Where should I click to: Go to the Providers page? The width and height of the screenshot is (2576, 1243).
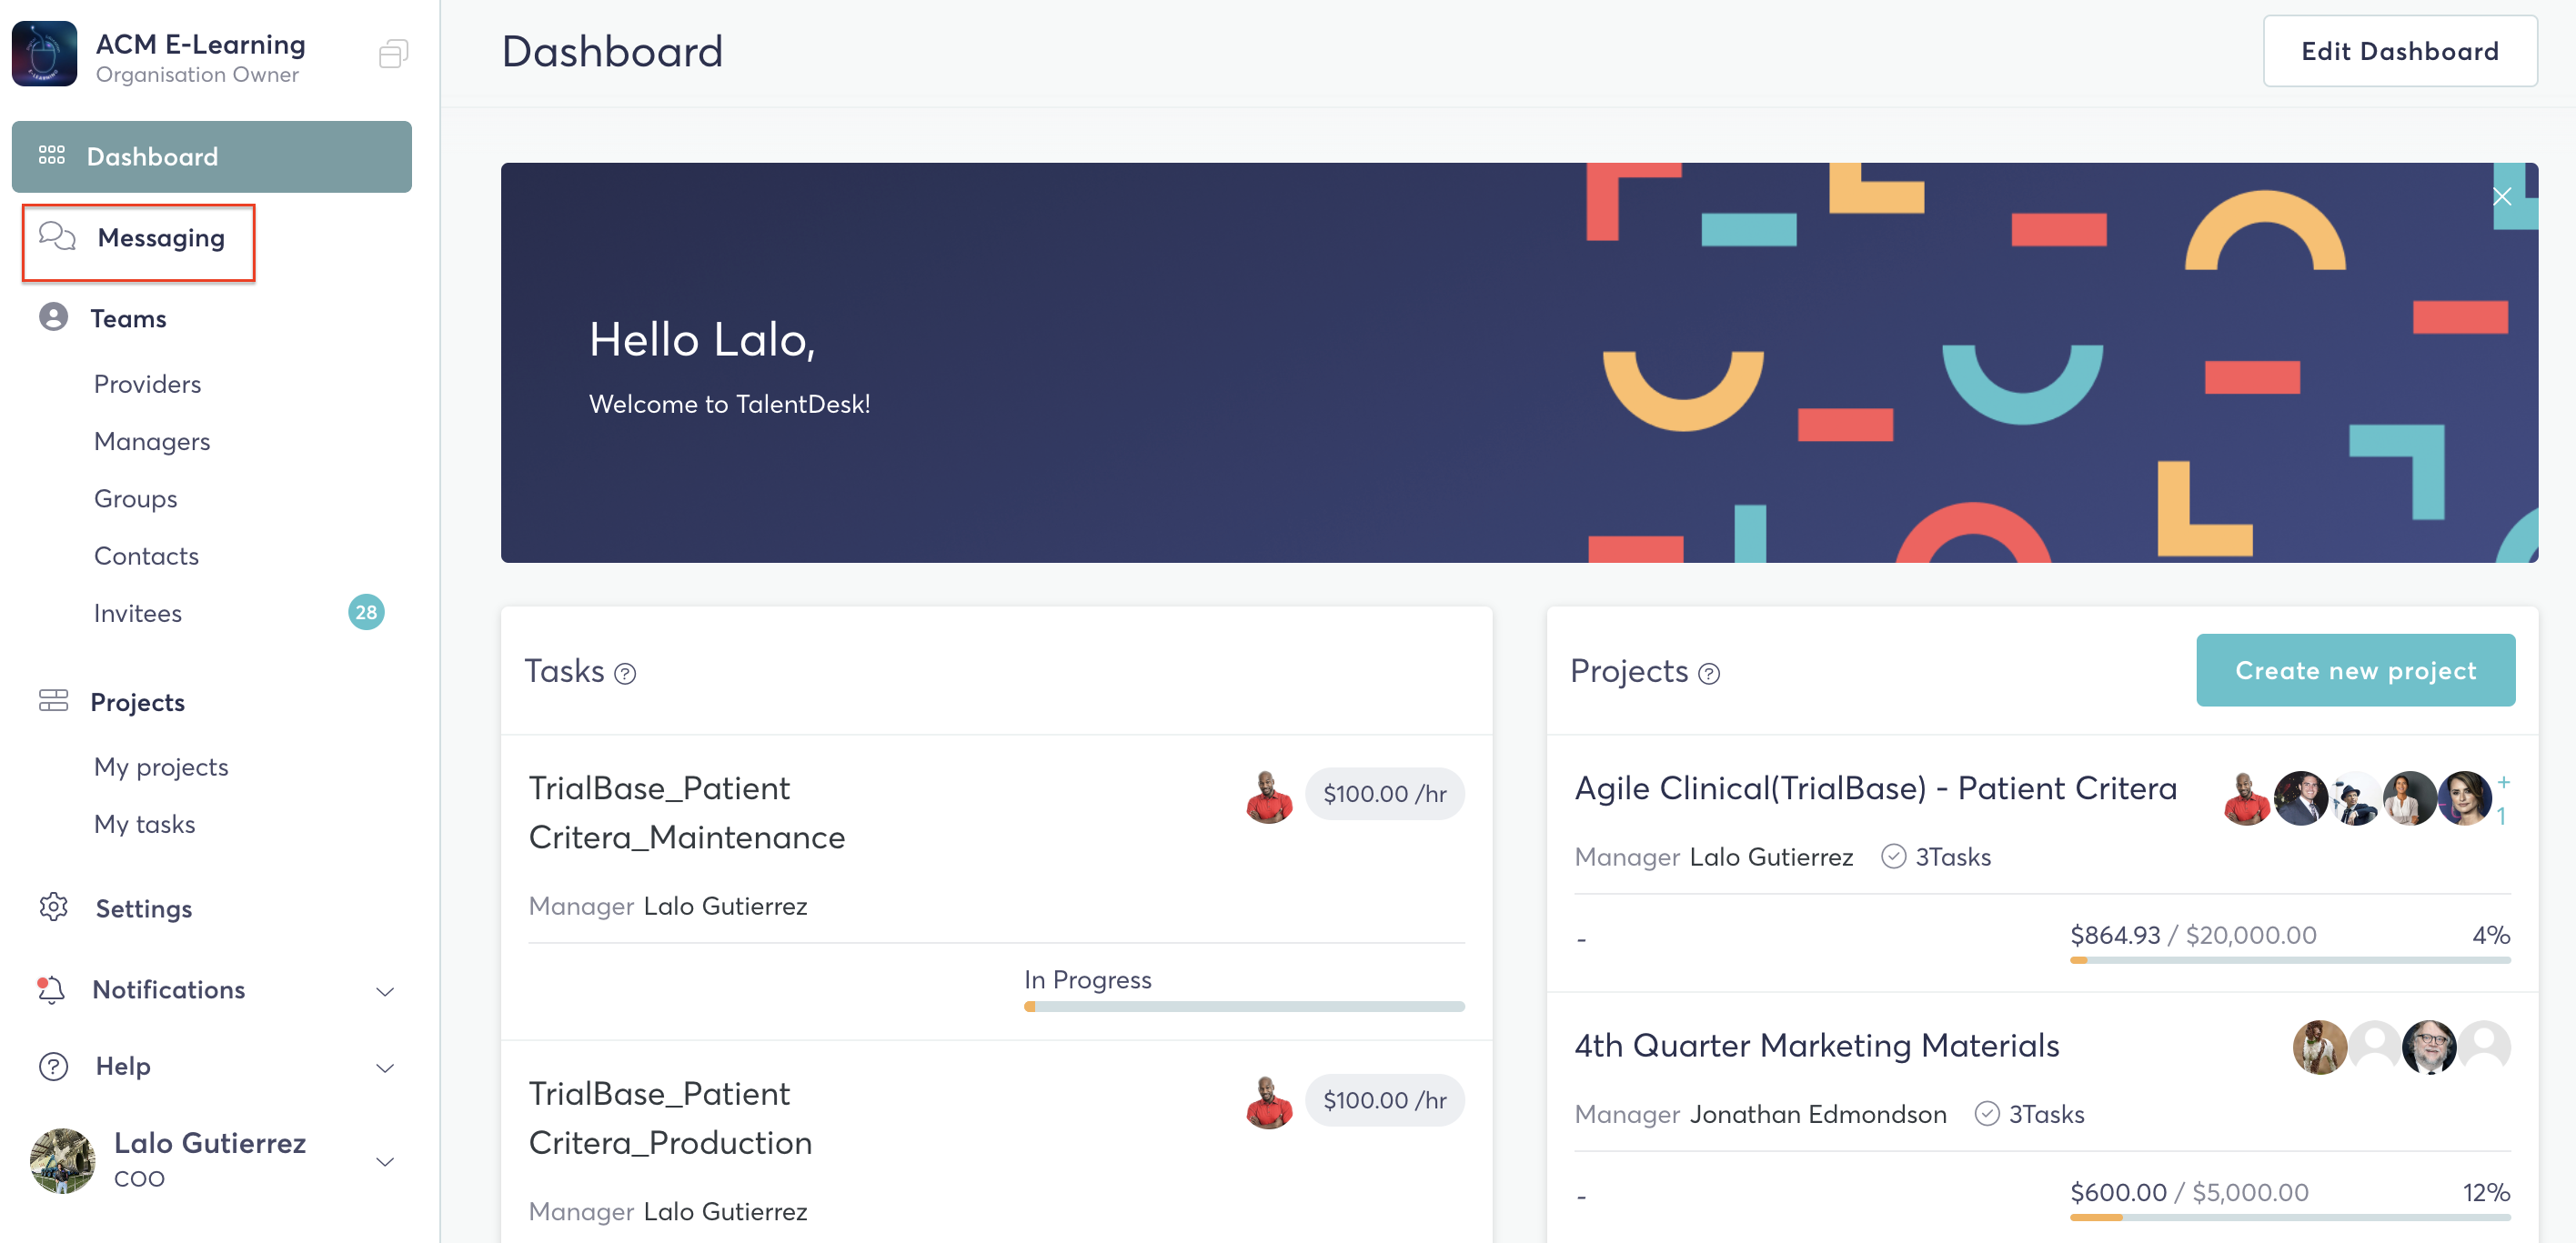tap(147, 384)
